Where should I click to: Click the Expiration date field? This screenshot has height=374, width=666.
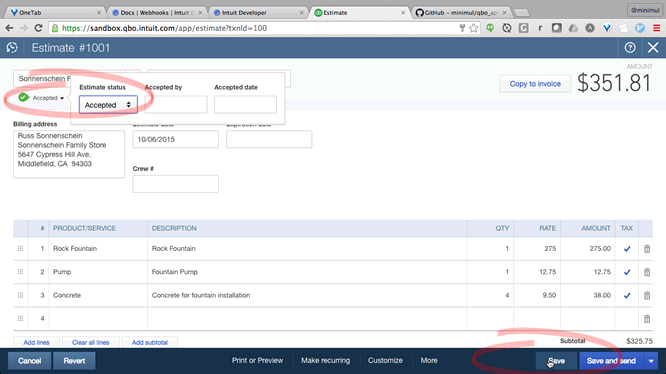click(x=269, y=139)
